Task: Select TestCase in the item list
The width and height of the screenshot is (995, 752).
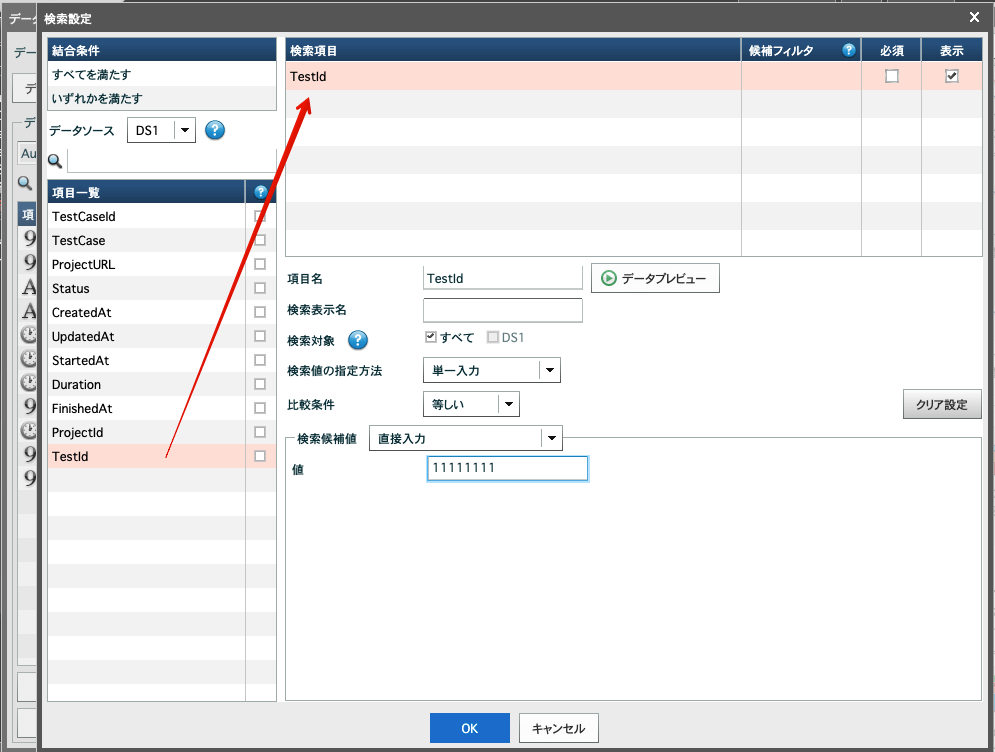Action: [146, 240]
